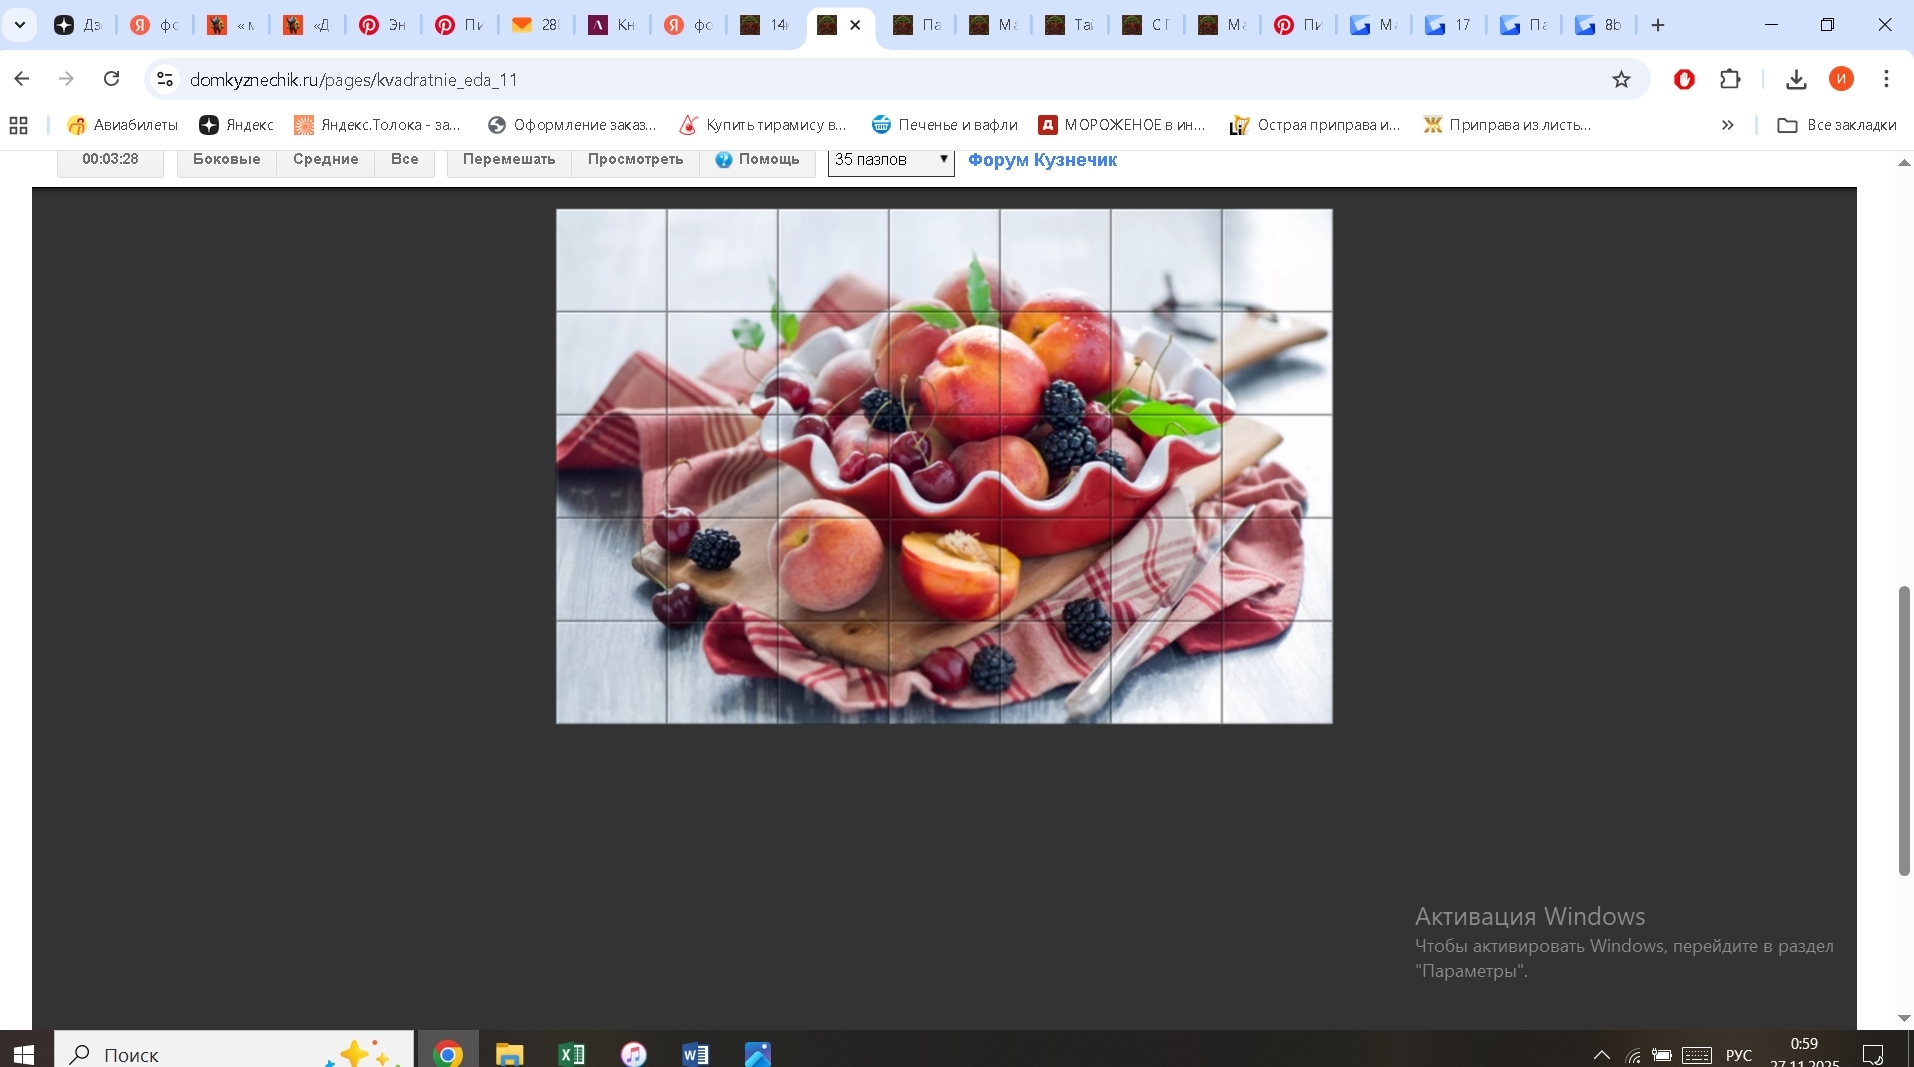
Task: Open the "Купить тирамису" bookmark
Action: (x=762, y=125)
